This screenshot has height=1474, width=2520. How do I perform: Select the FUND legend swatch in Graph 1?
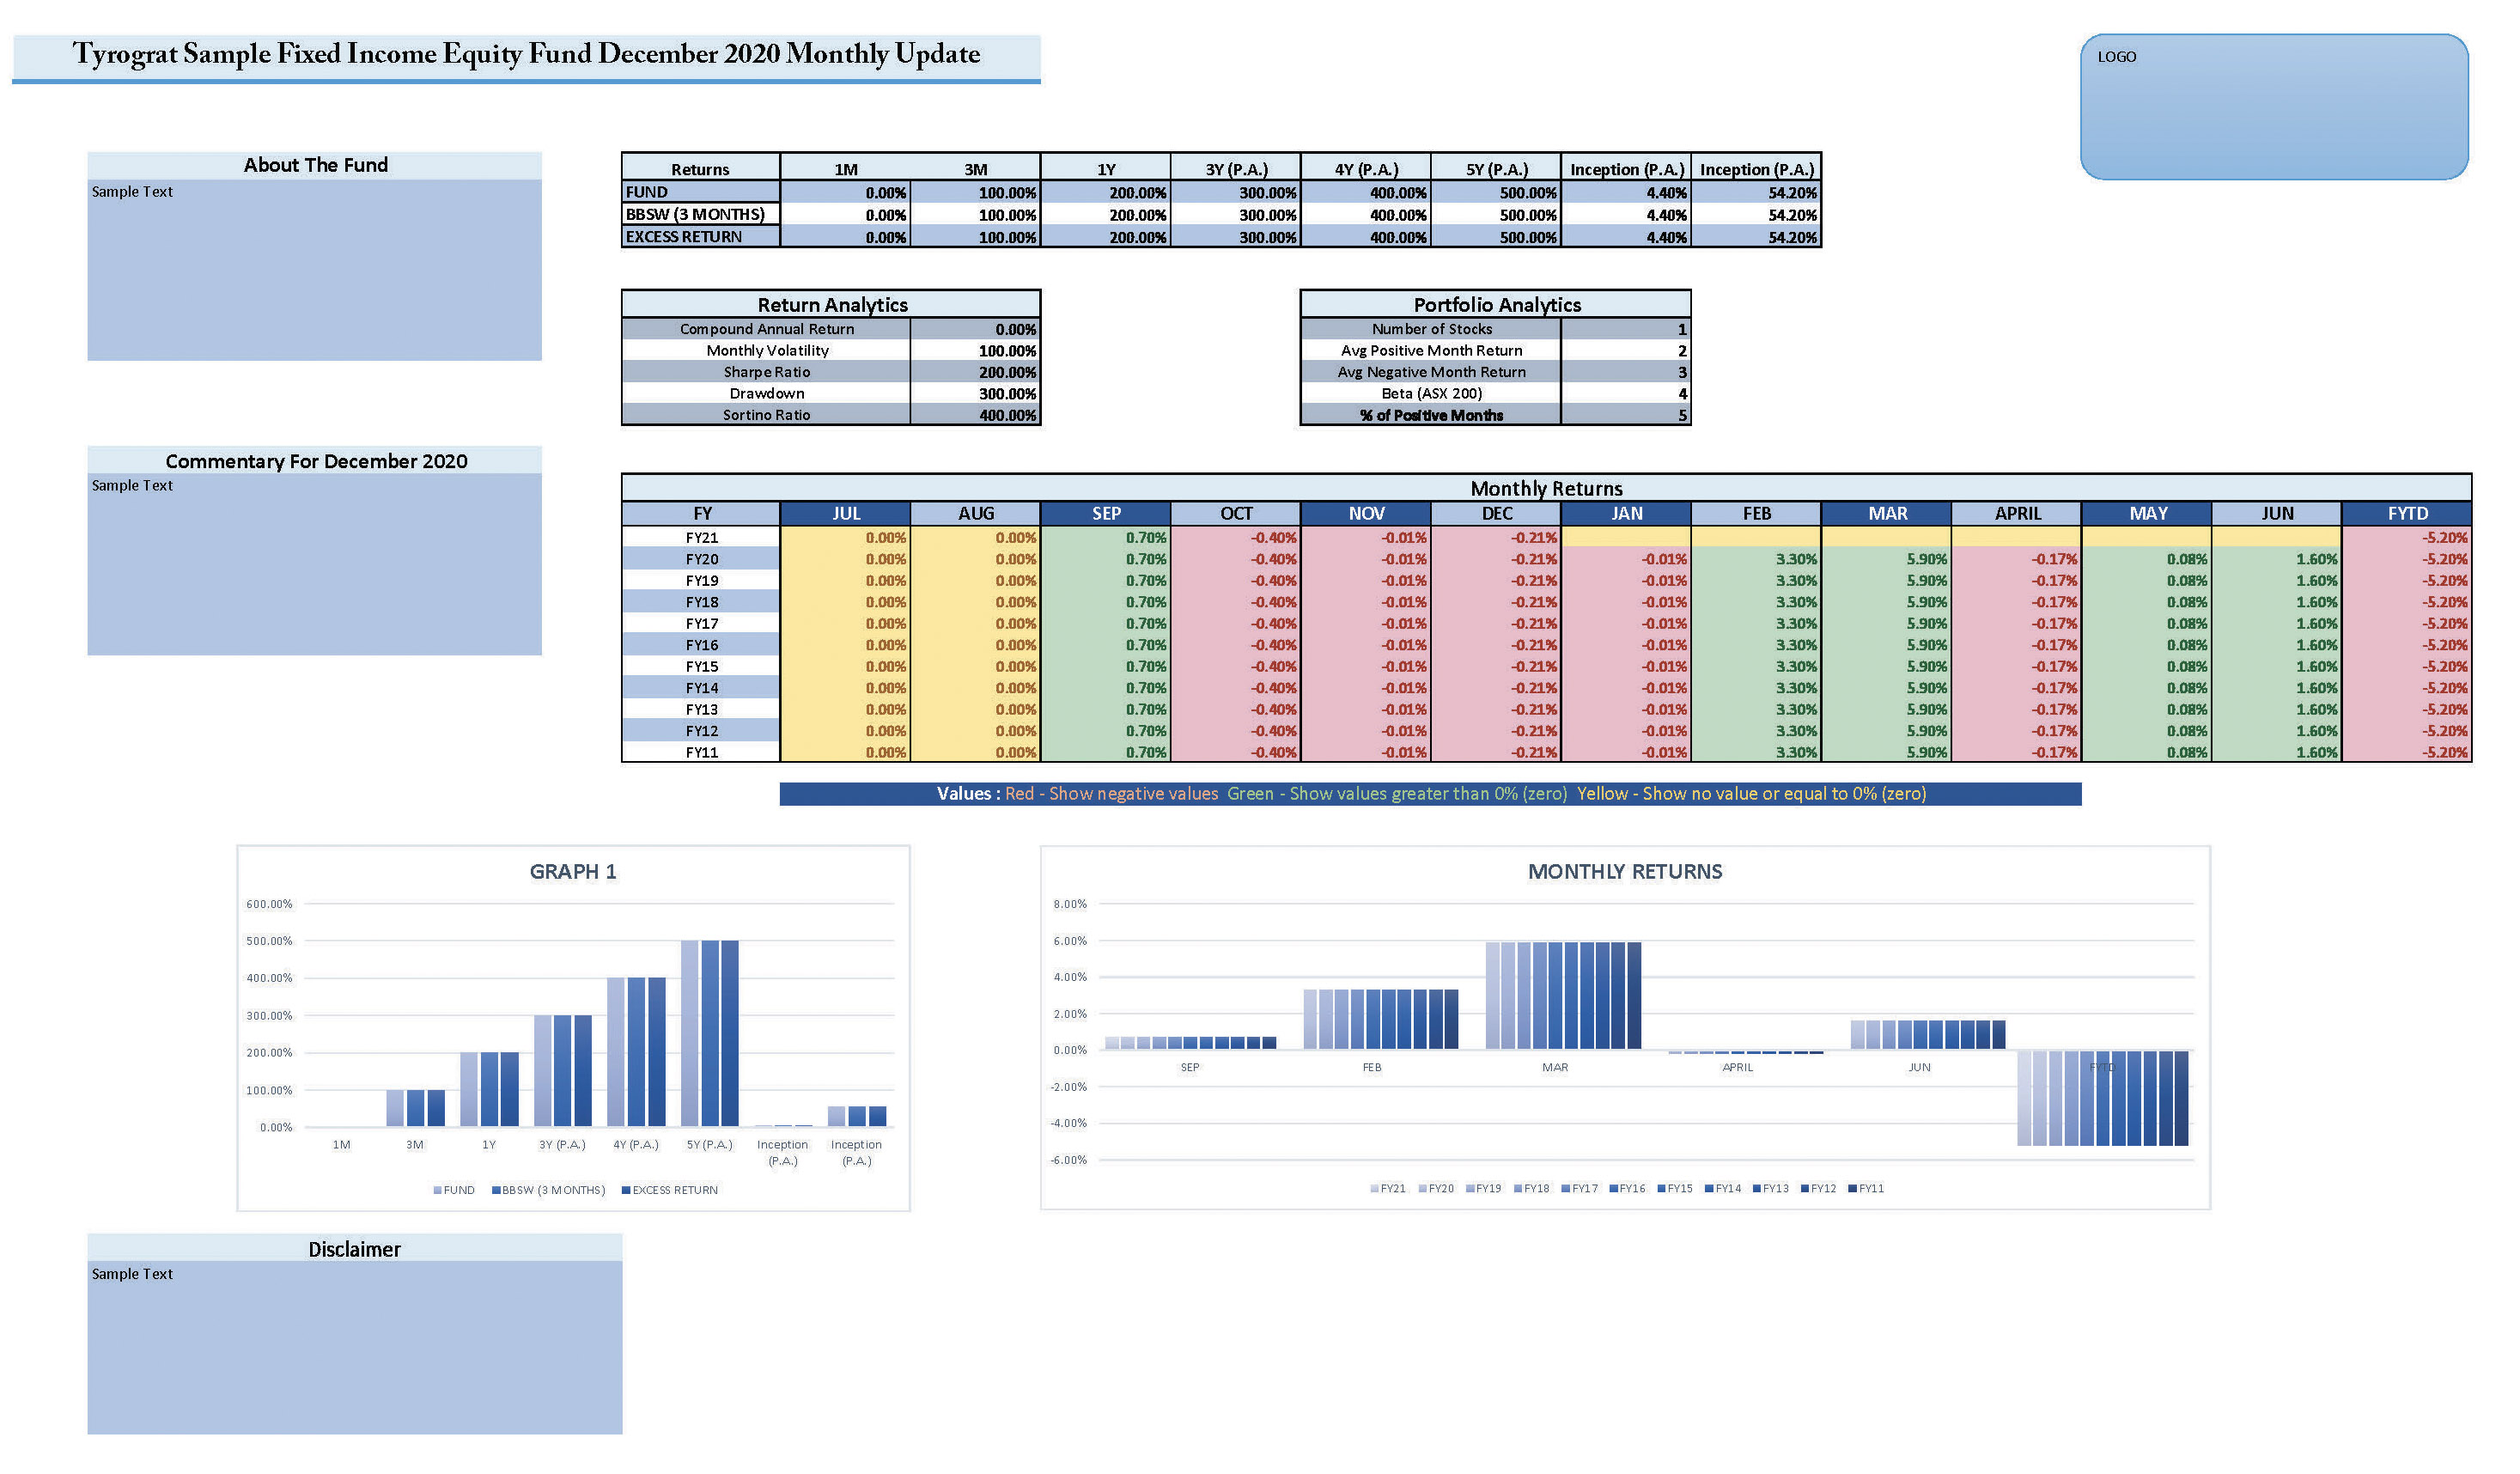[x=438, y=1190]
